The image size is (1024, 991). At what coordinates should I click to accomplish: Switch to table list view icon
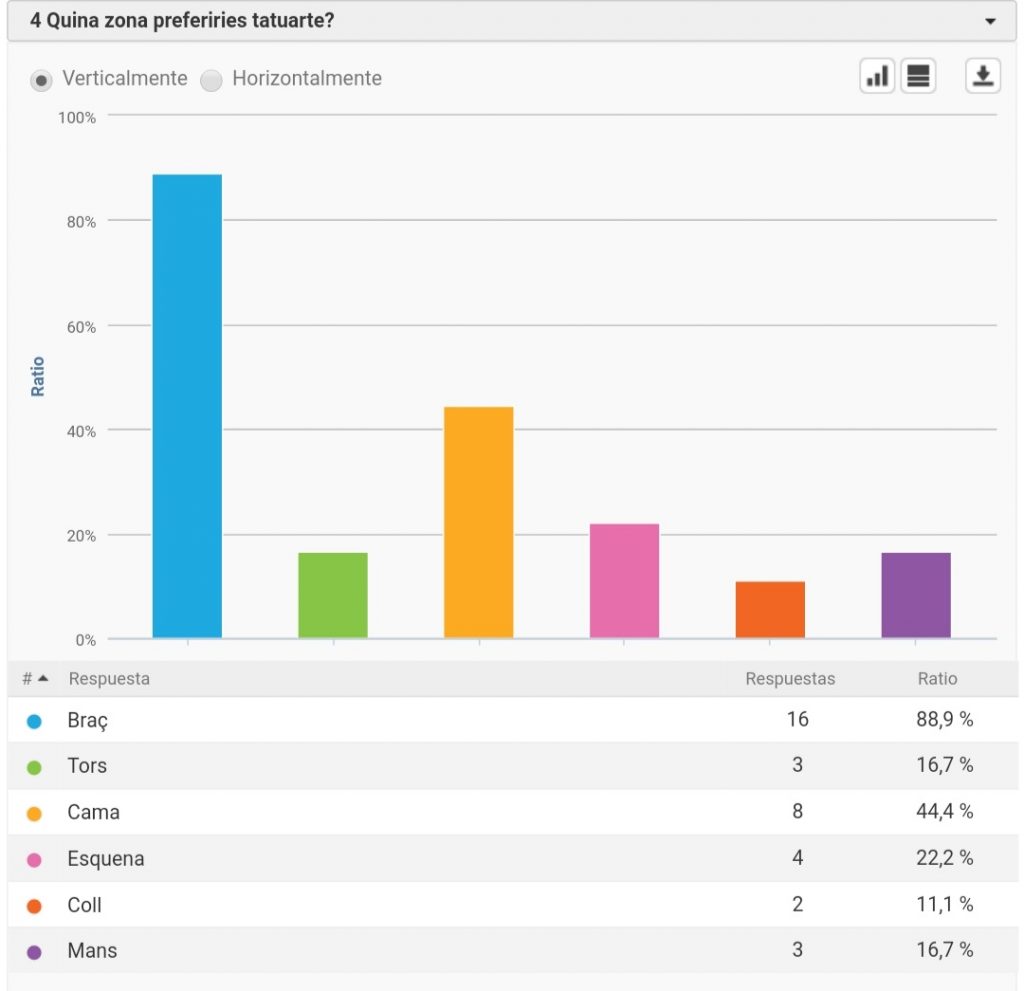tap(918, 77)
